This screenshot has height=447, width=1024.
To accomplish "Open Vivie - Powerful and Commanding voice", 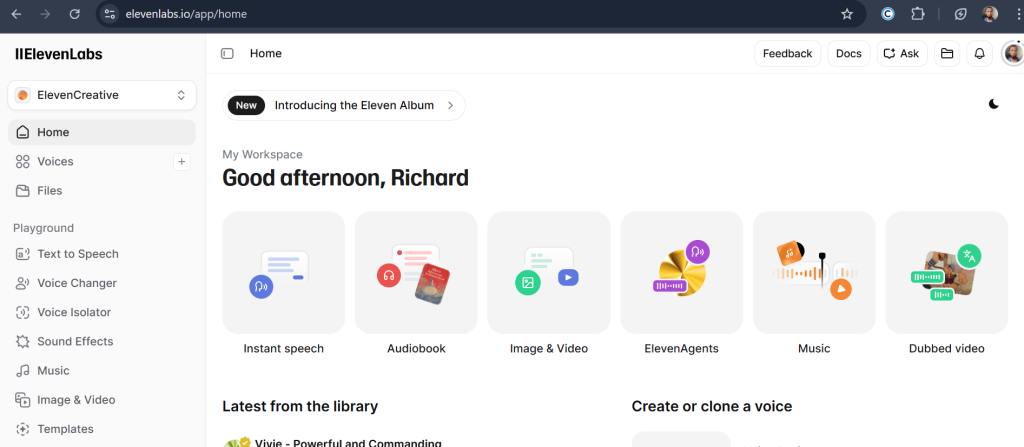I will 348,442.
